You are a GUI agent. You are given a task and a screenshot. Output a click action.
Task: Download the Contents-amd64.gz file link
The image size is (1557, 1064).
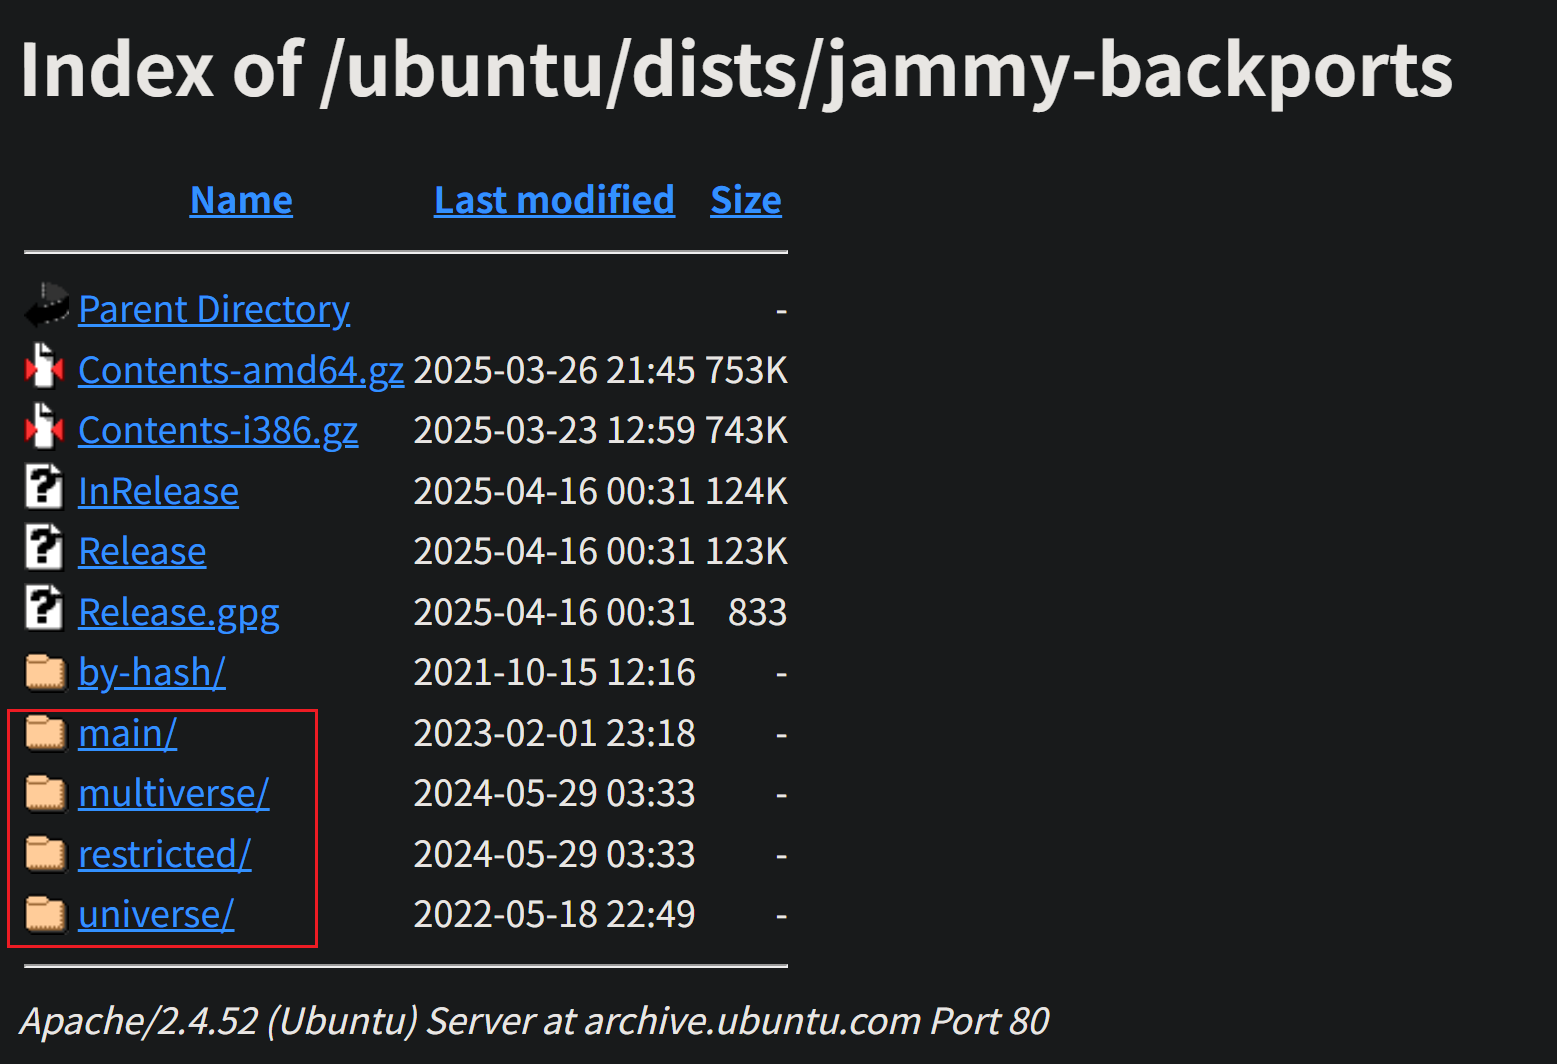[241, 371]
